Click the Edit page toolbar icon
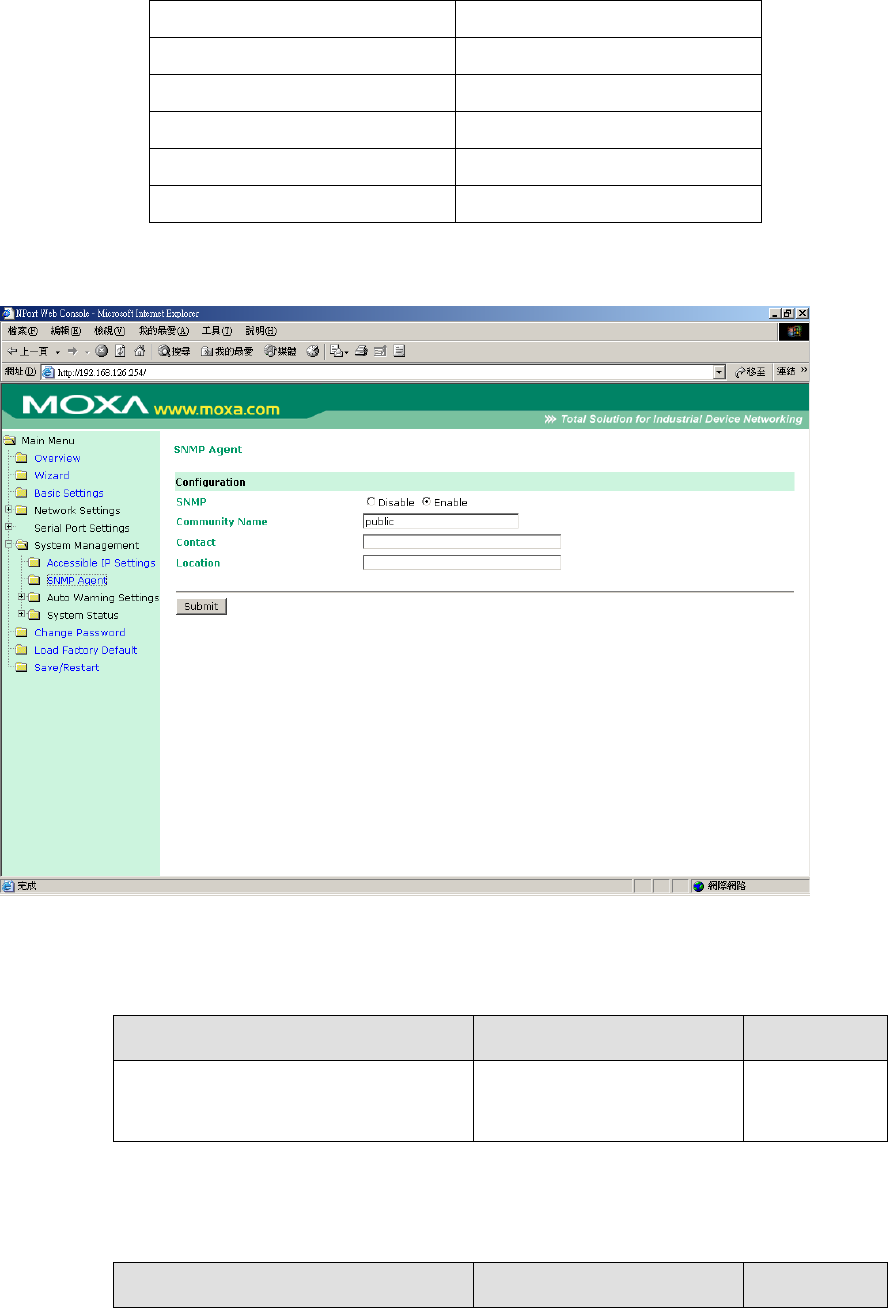Viewport: 888px width, 1308px height. [380, 351]
